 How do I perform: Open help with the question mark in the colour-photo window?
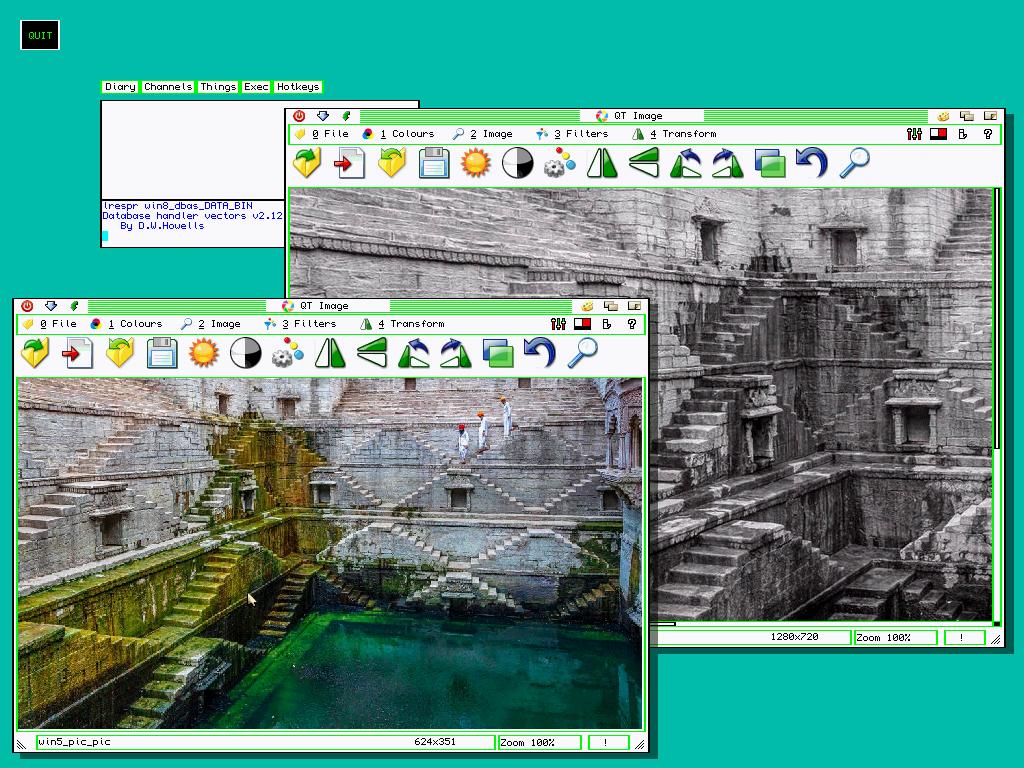[632, 324]
